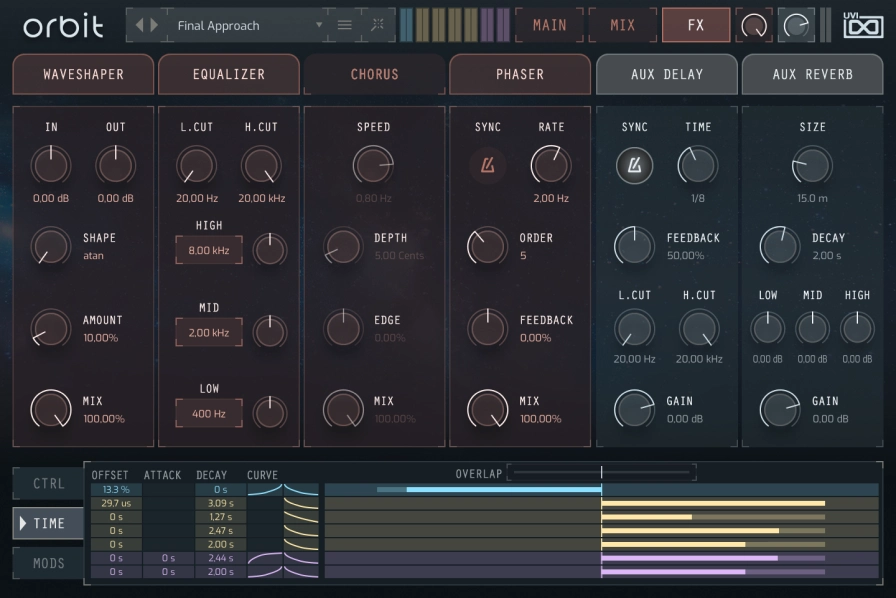Open the preset list menu icon
This screenshot has width=896, height=598.
click(345, 25)
